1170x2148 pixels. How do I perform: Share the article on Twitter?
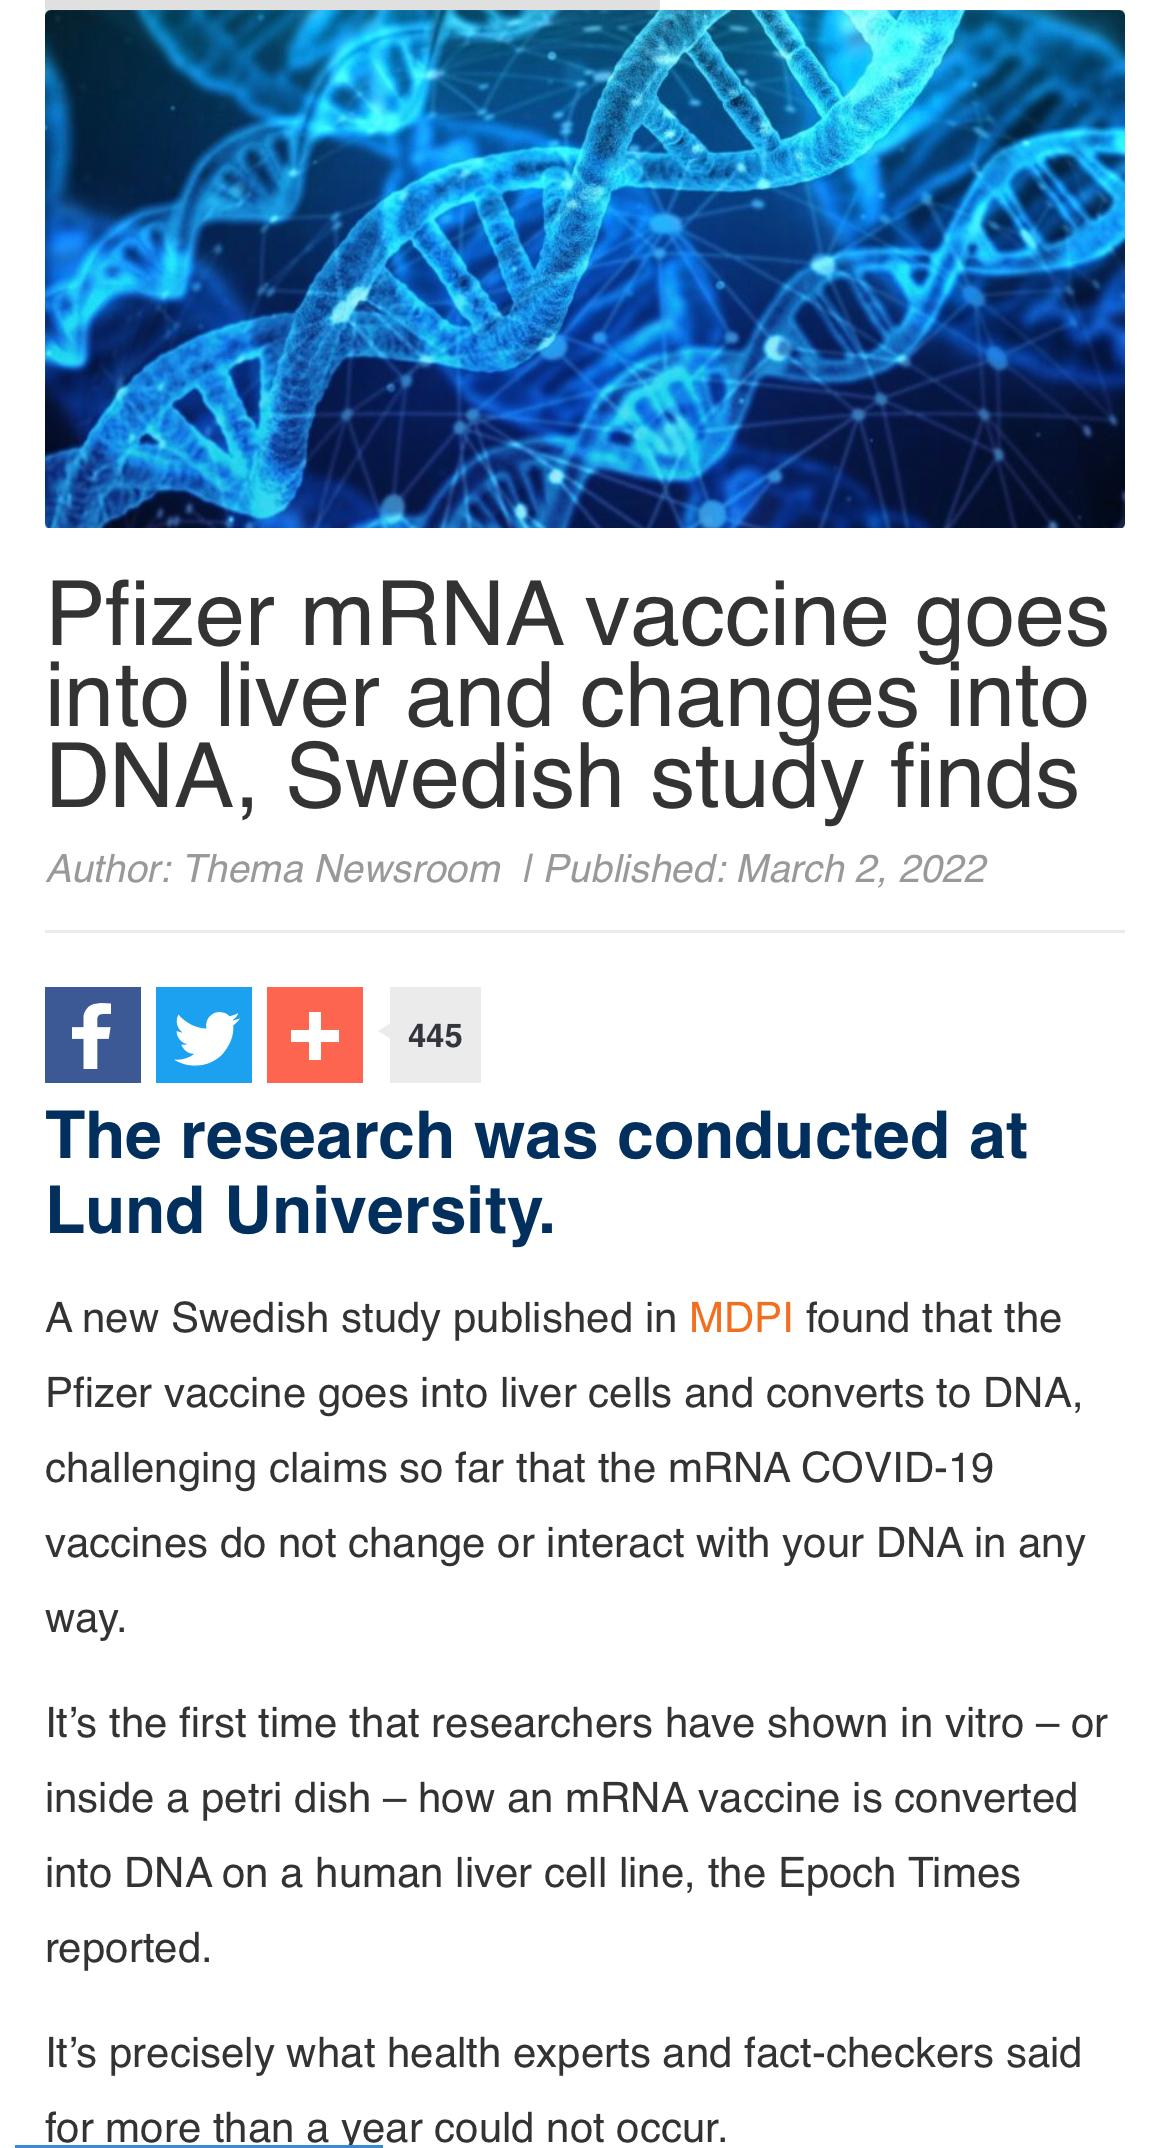point(204,1034)
